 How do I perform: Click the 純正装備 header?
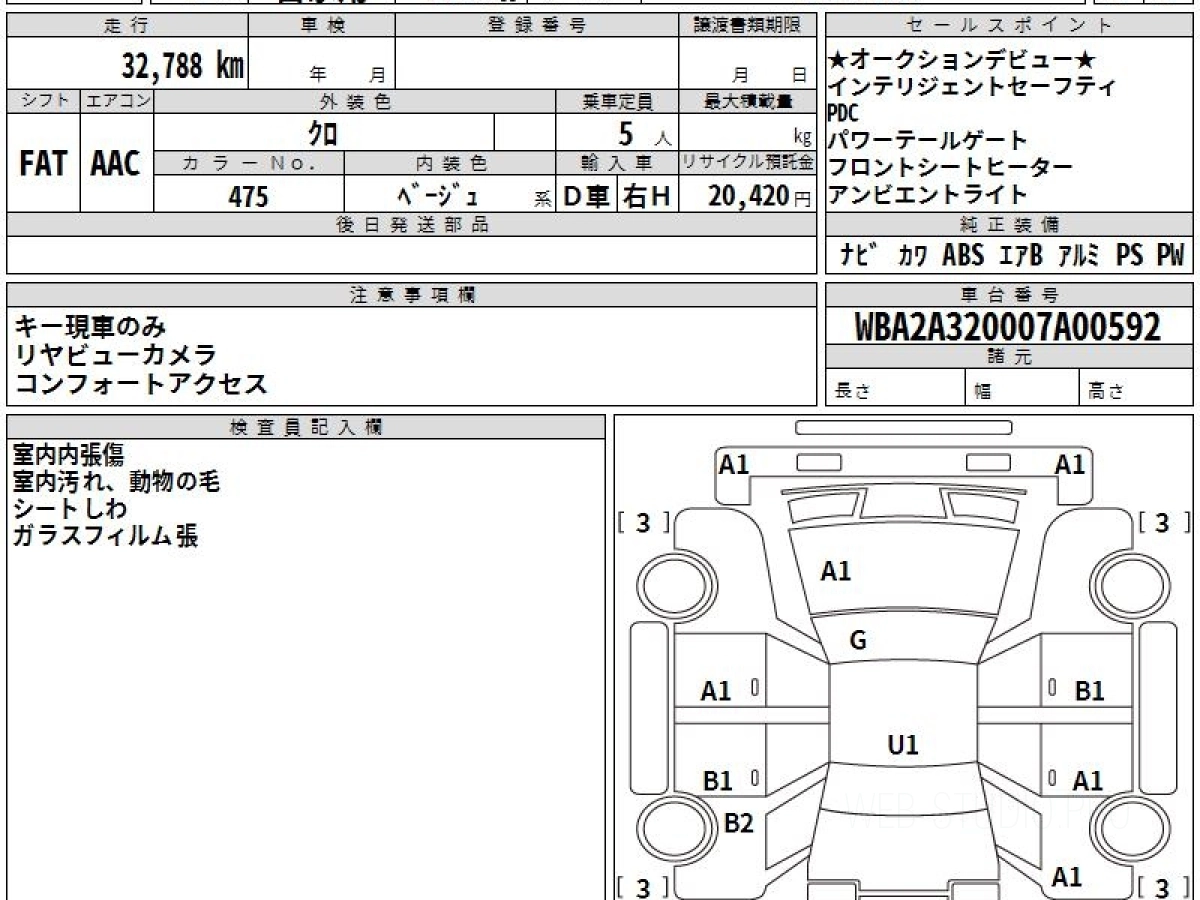(x=1008, y=224)
